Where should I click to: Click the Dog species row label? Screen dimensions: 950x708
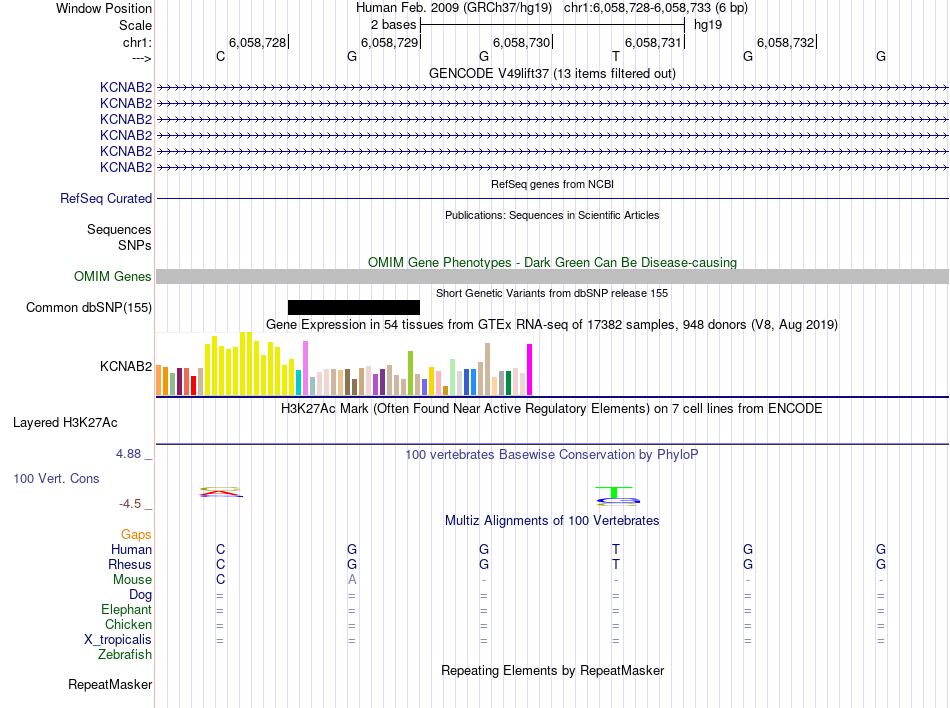pyautogui.click(x=140, y=595)
